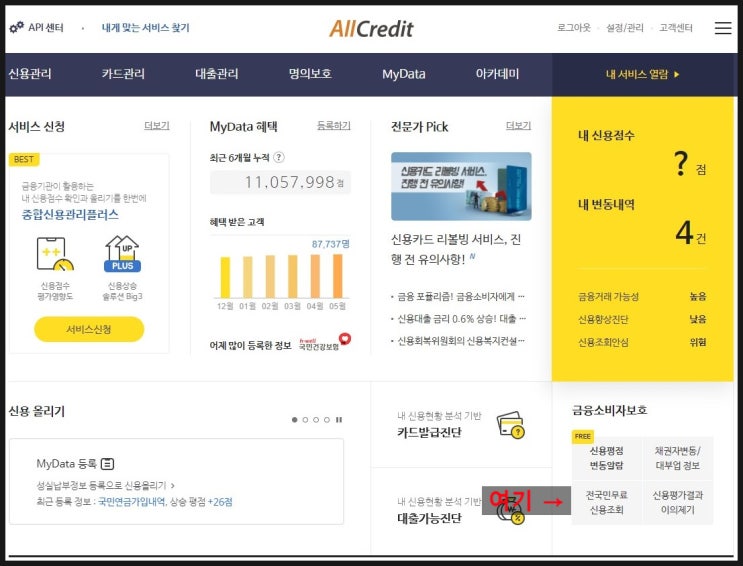Screen dimensions: 743x566
Task: Click 신용조회안심 row
Action: coord(642,342)
